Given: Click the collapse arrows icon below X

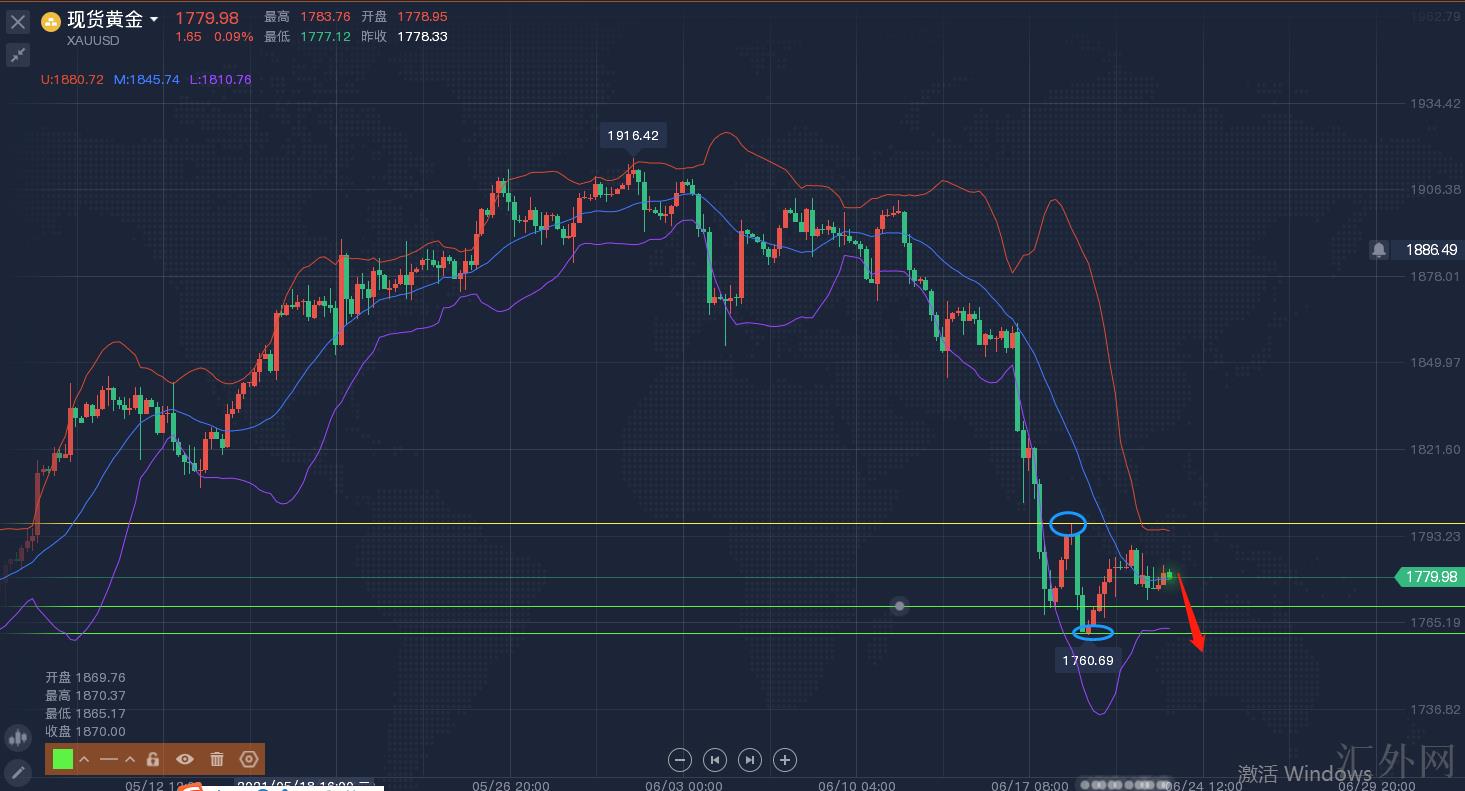Looking at the screenshot, I should [x=18, y=55].
